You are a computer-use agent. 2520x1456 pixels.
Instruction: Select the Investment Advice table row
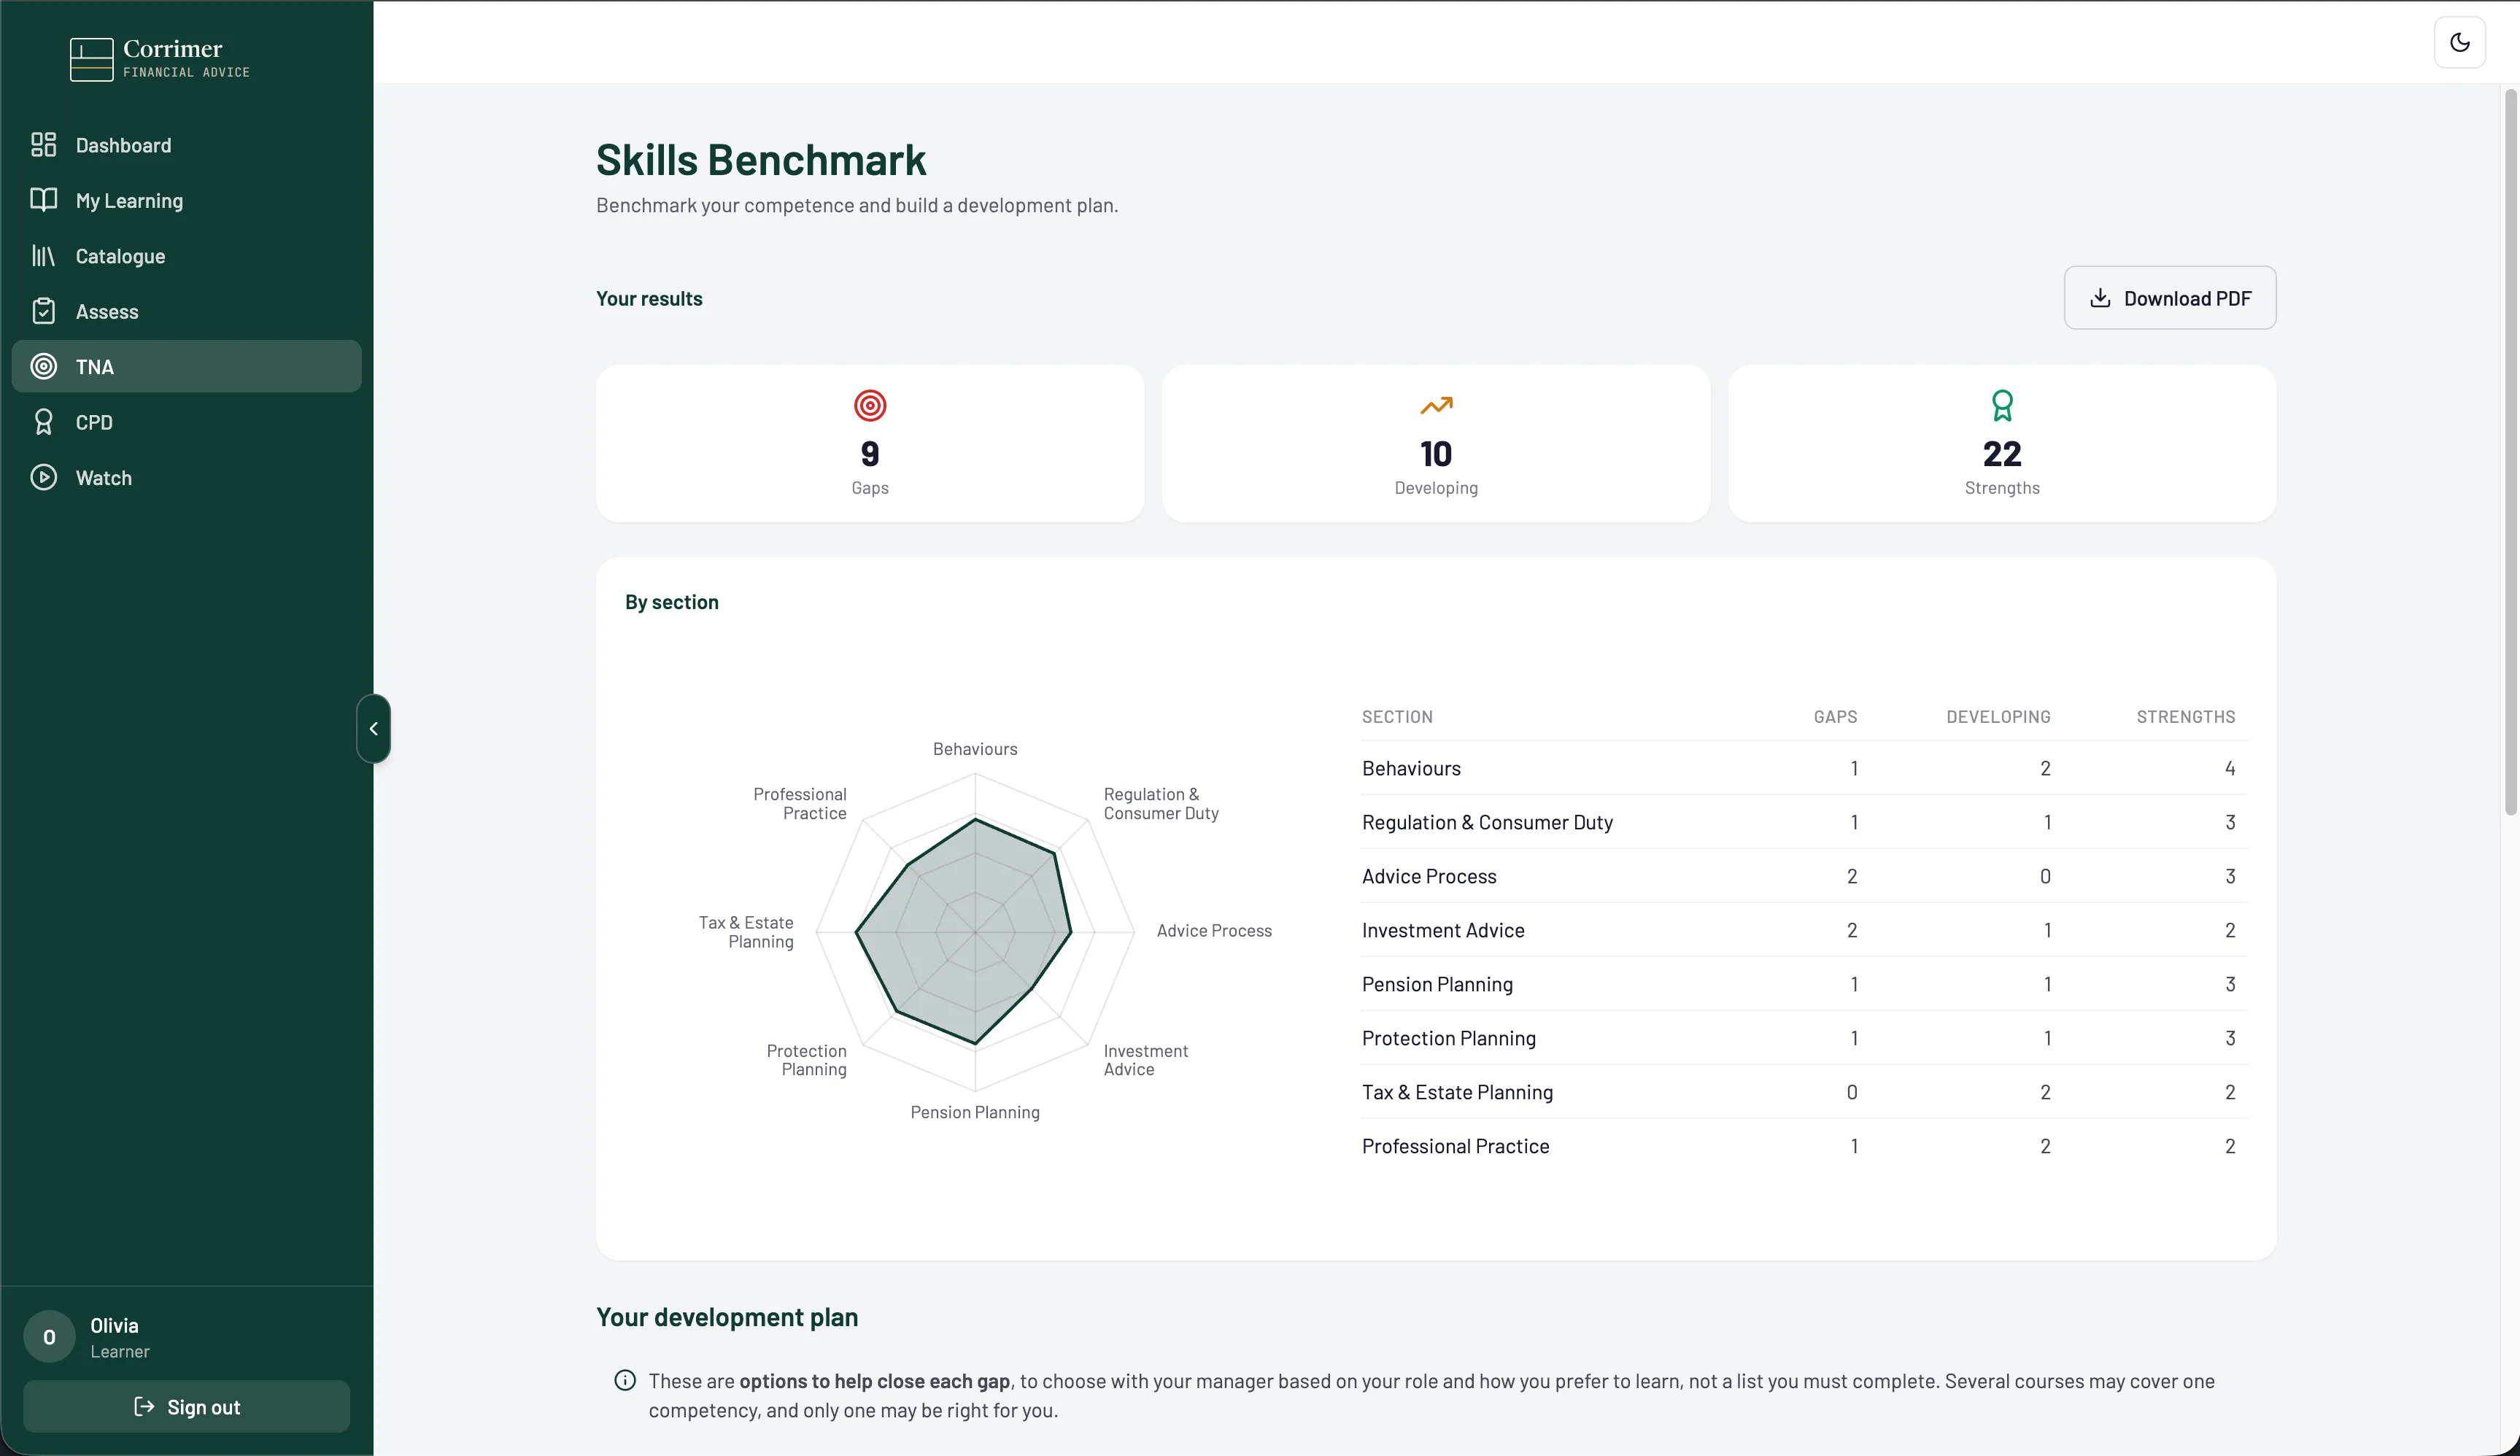click(1803, 930)
